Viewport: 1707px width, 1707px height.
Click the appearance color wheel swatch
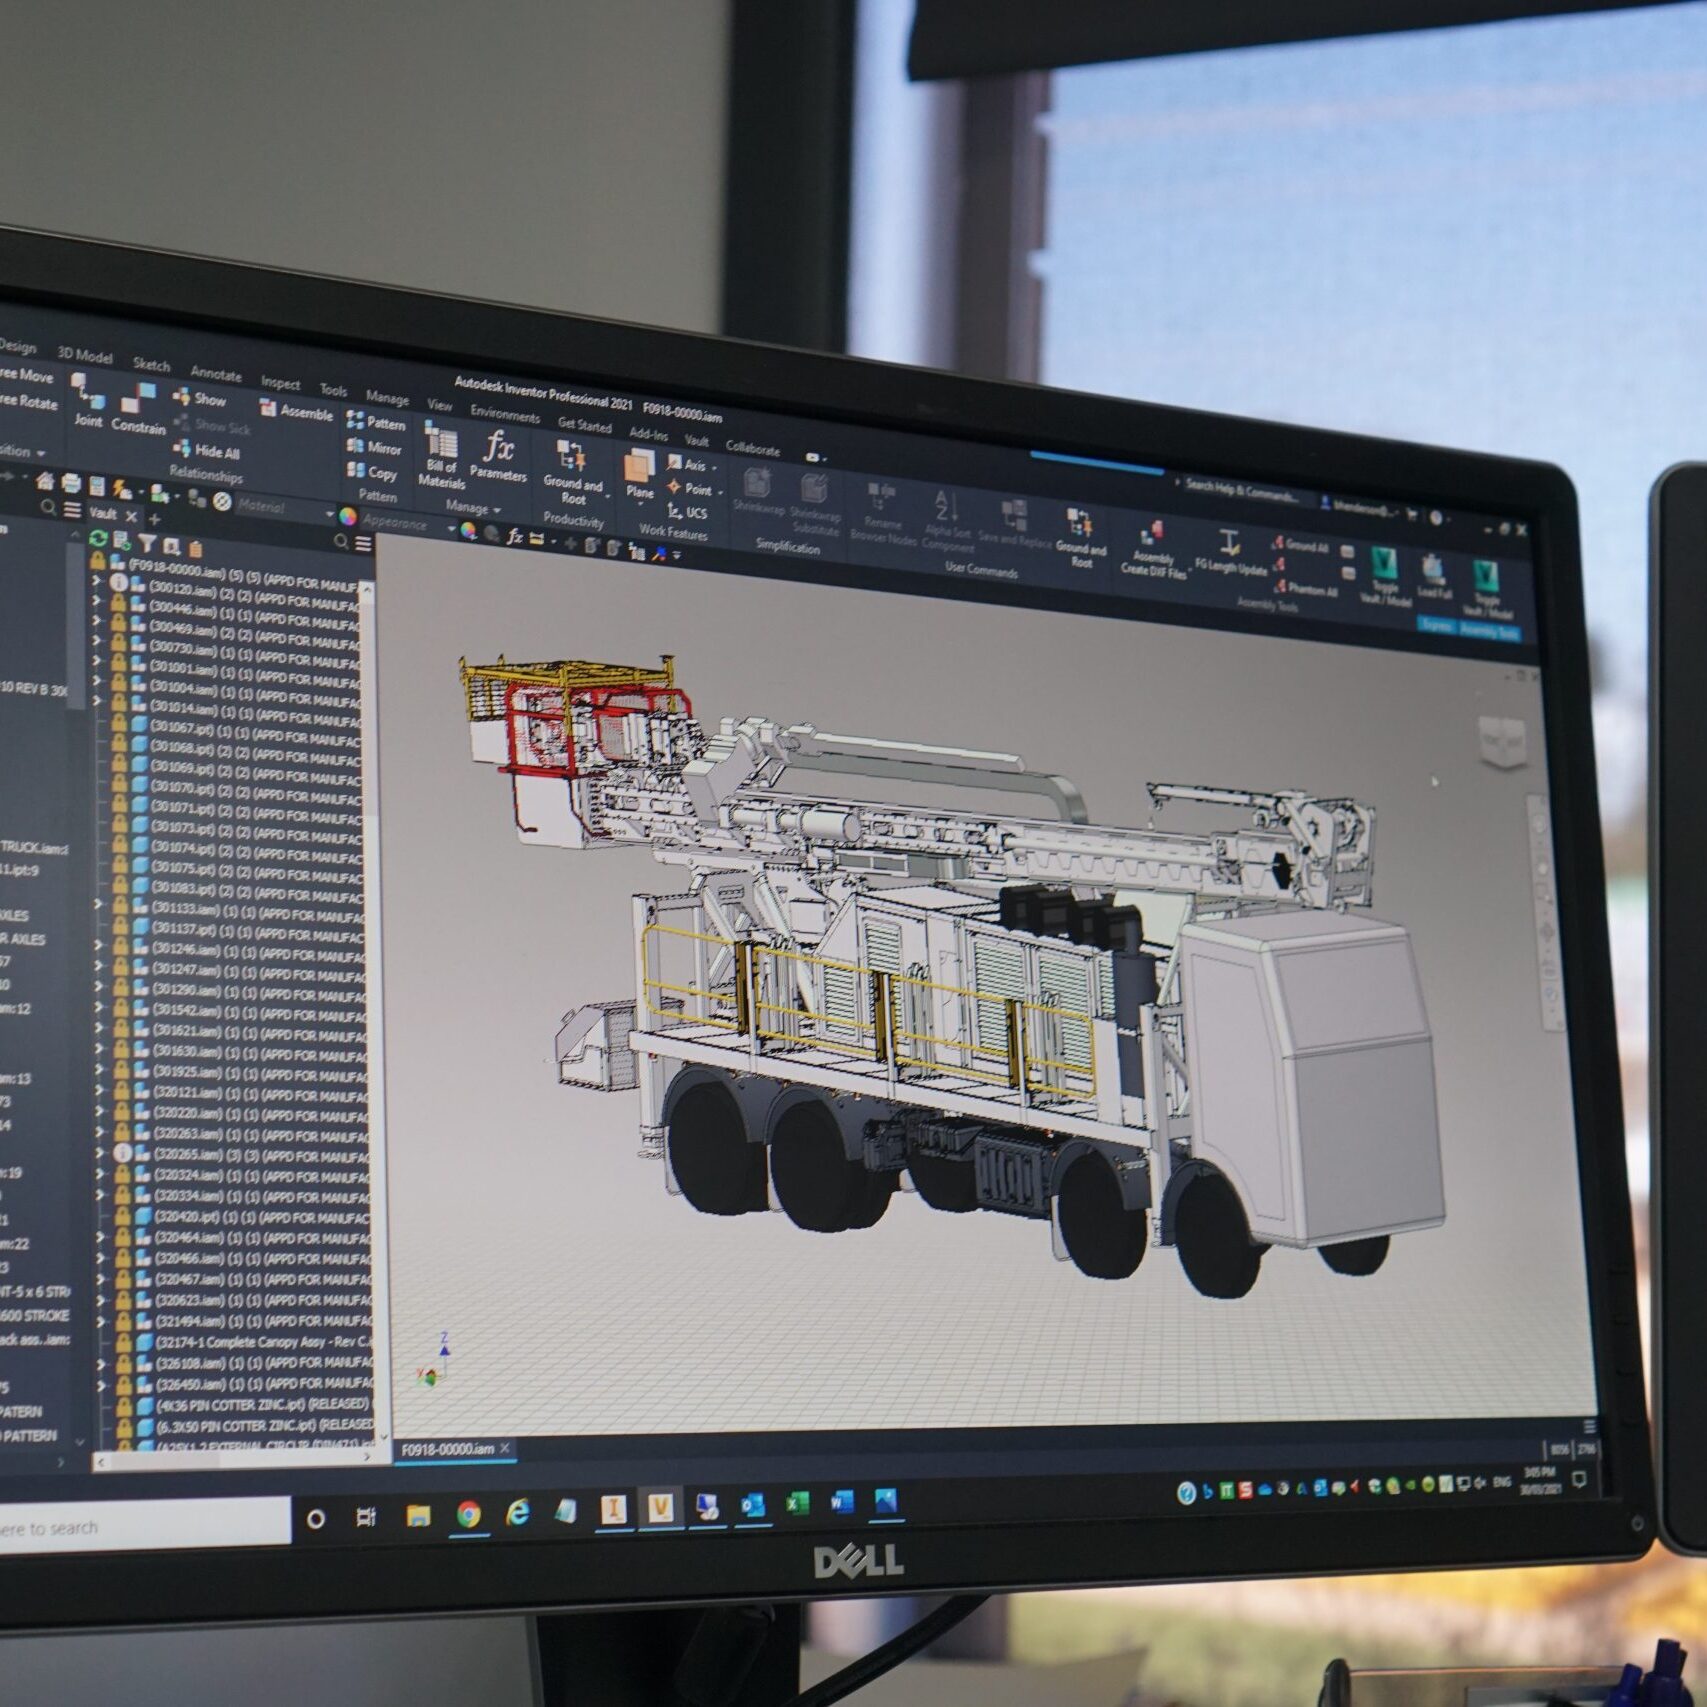point(347,516)
